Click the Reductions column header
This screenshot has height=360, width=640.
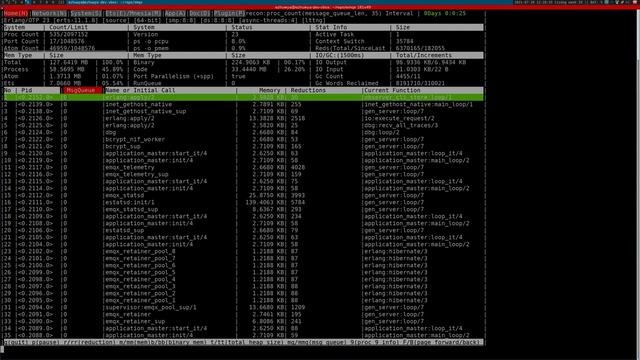tap(308, 90)
